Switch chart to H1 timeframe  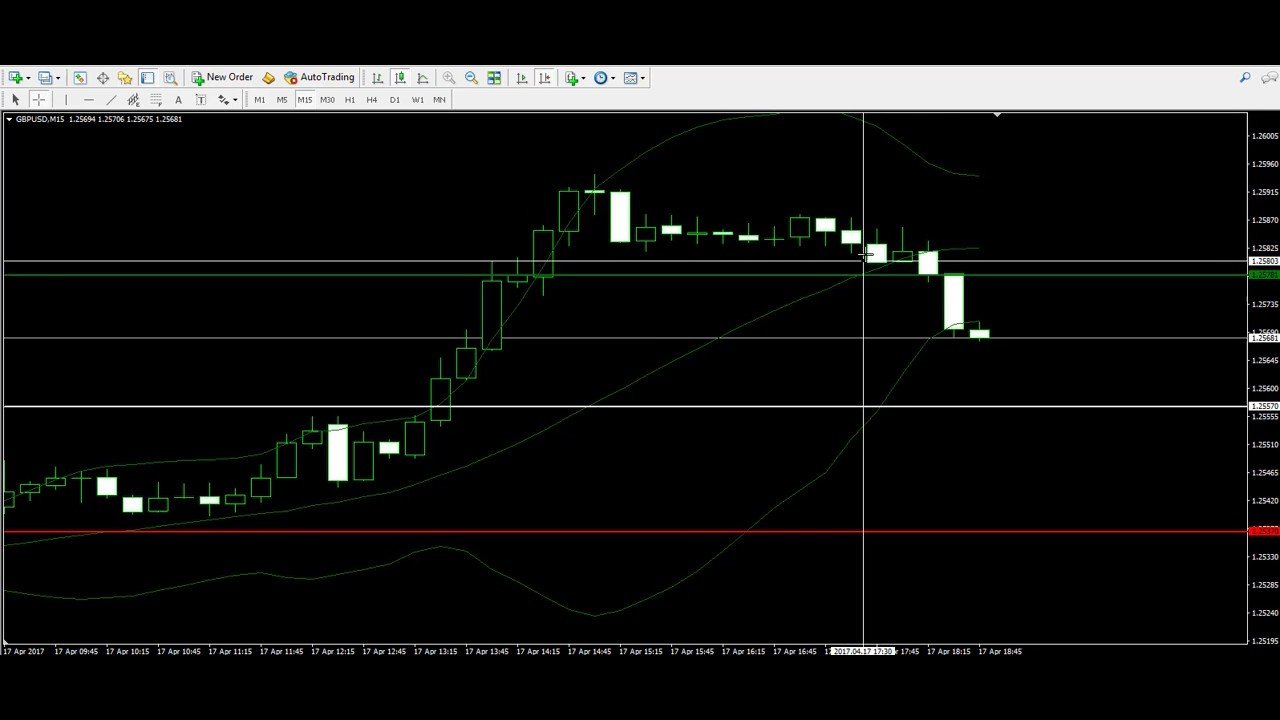coord(350,100)
